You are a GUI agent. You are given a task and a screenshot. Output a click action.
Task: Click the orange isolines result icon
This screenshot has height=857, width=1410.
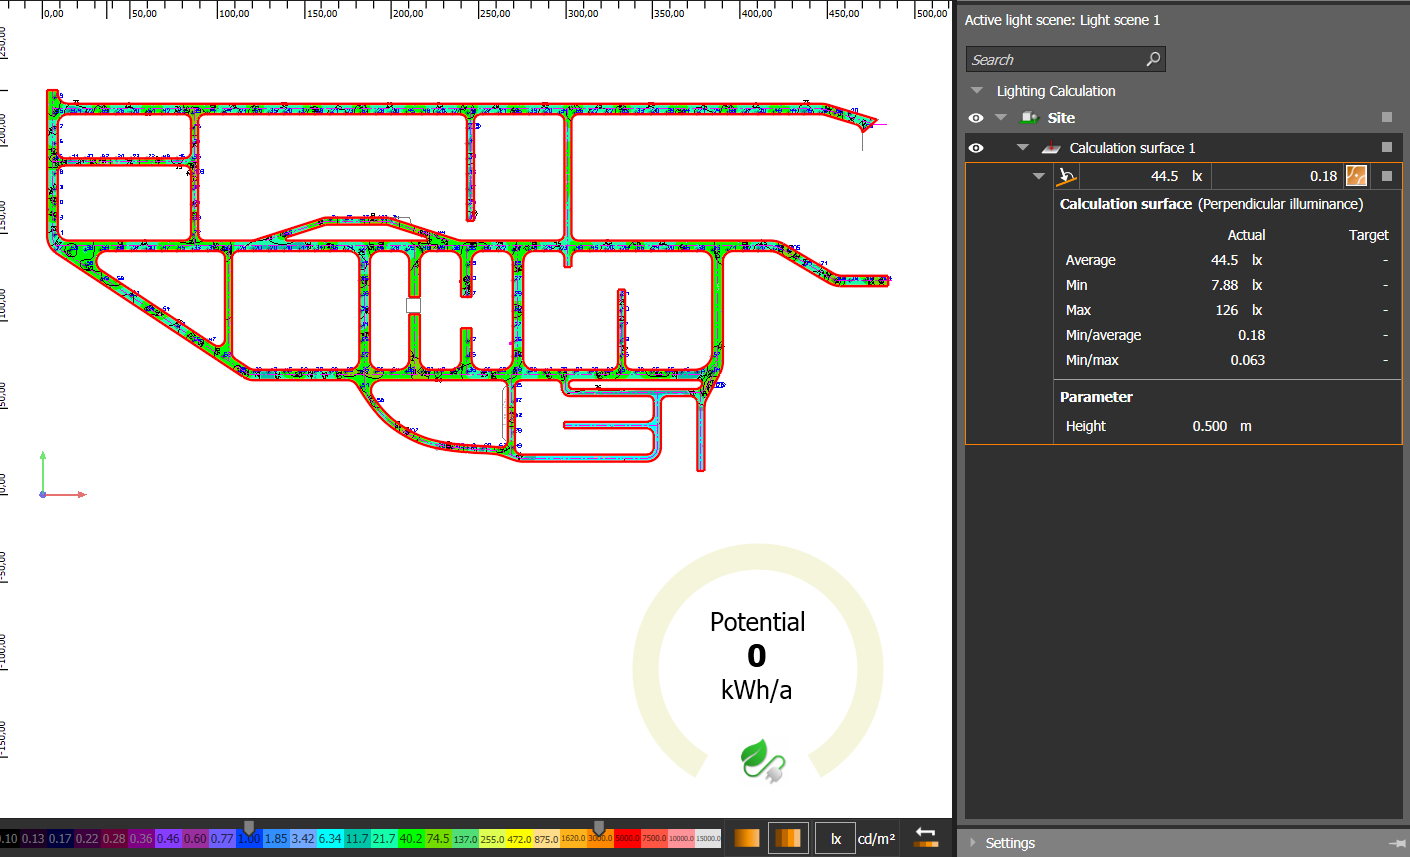click(1356, 176)
